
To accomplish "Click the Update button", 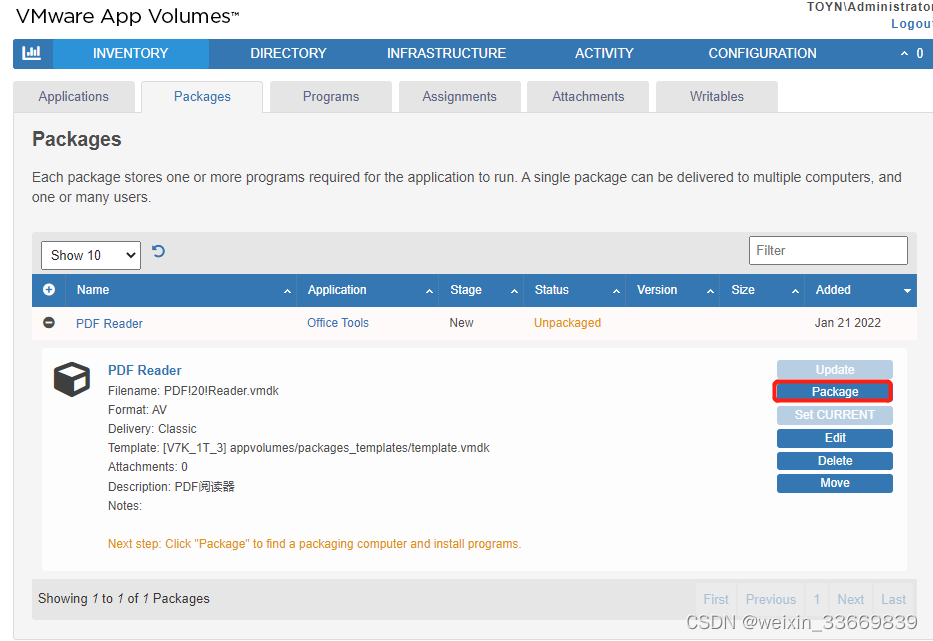I will click(835, 369).
